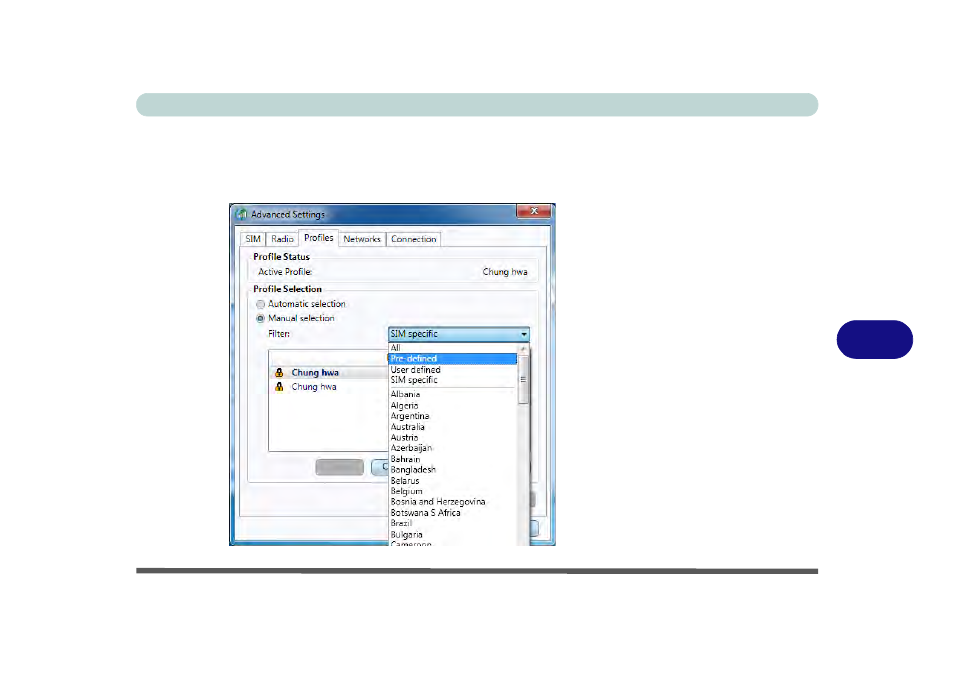The width and height of the screenshot is (954, 673).
Task: Pick User defined filter option
Action: 453,370
